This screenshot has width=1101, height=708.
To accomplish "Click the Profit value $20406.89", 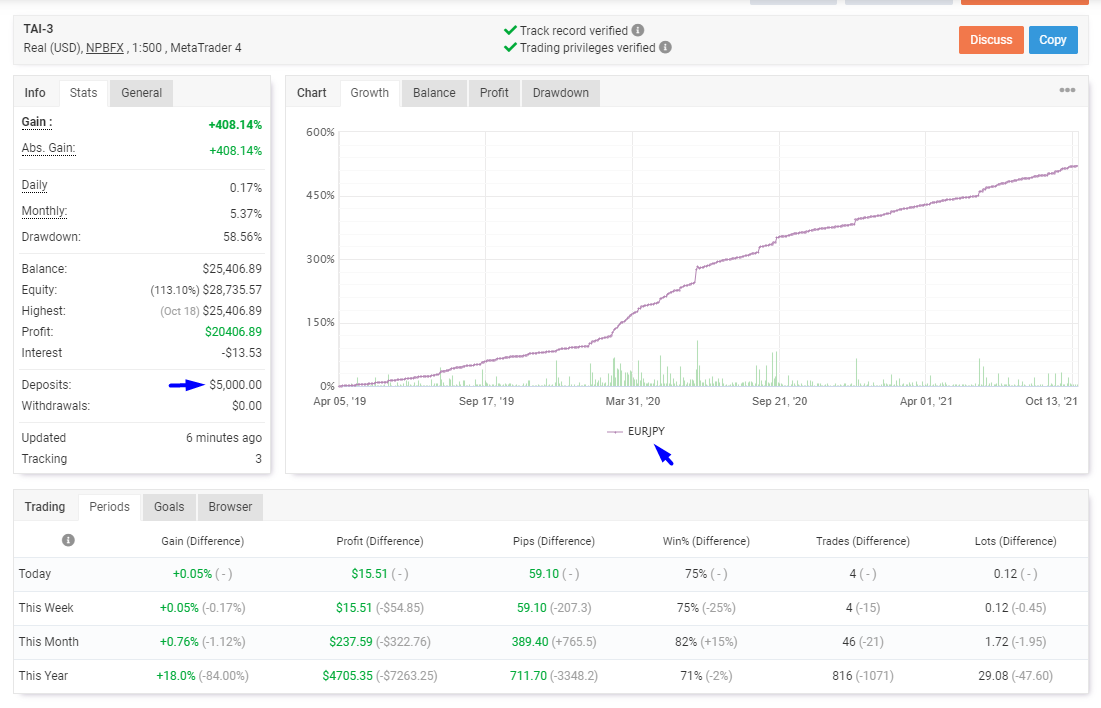I will (233, 332).
